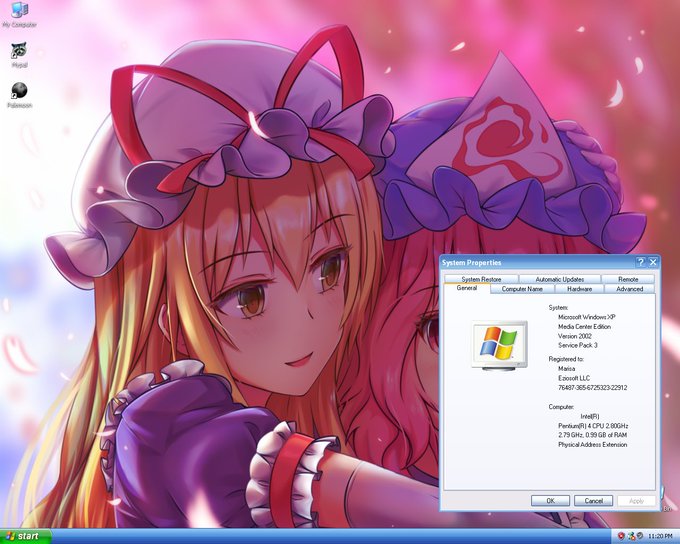Select the General tab
This screenshot has height=544, width=680.
467,288
